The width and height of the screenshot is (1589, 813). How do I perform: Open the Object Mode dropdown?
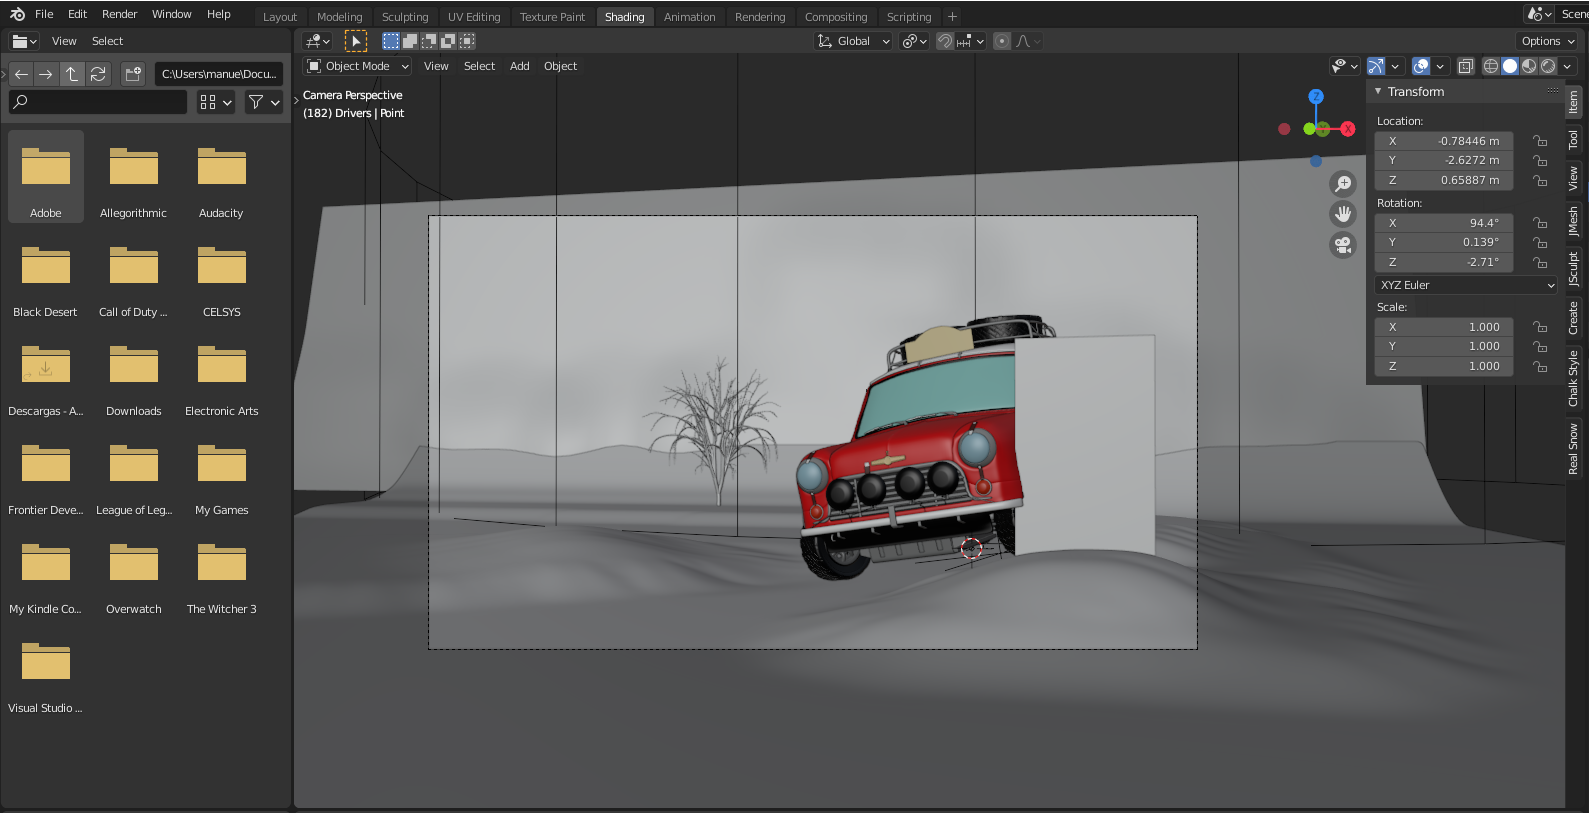click(x=357, y=66)
